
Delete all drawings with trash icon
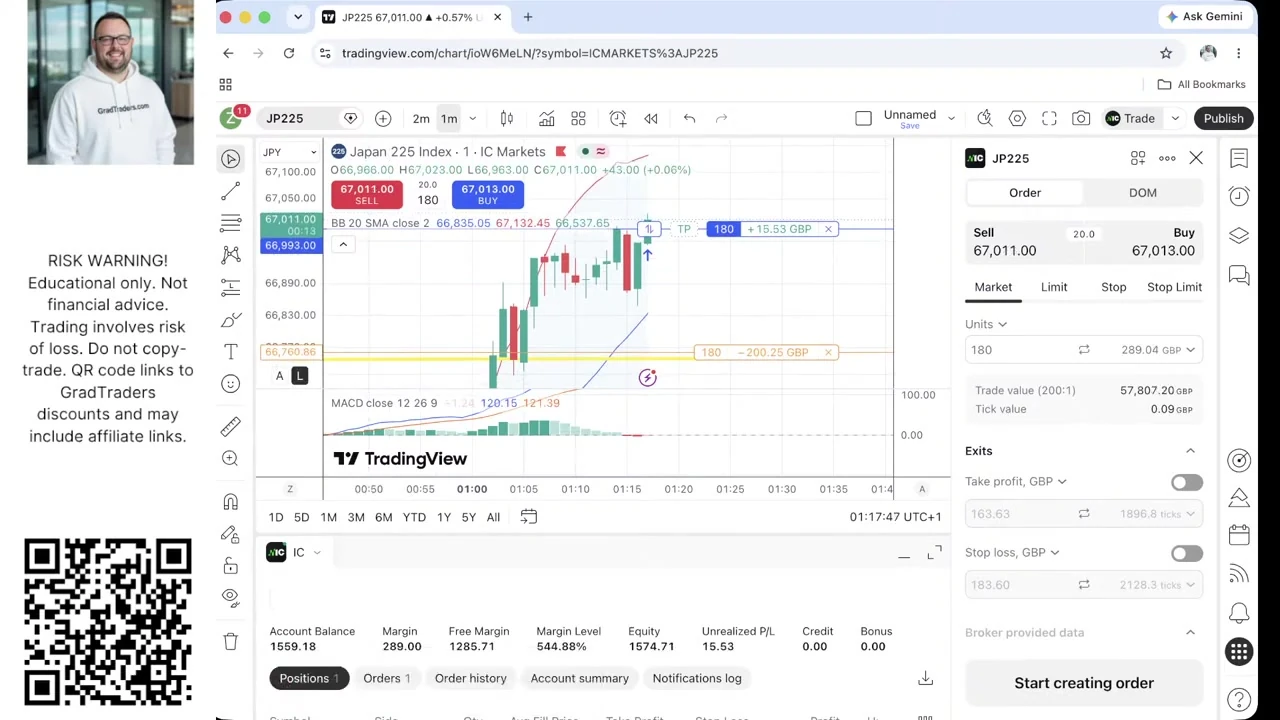coord(231,642)
